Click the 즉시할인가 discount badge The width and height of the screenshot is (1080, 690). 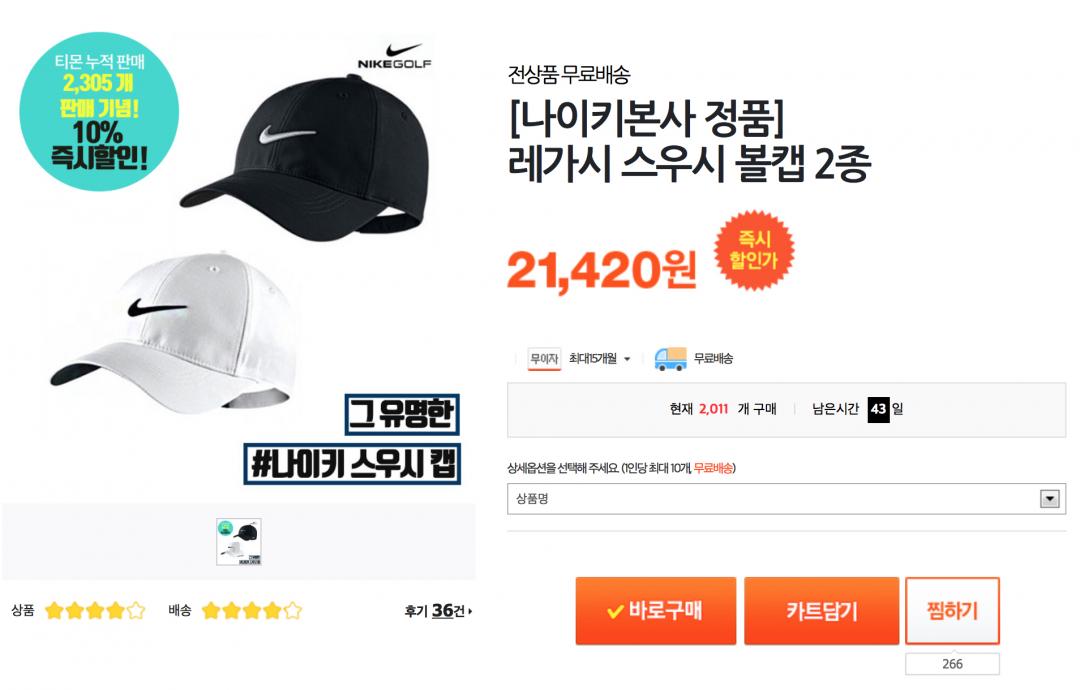pyautogui.click(x=754, y=251)
